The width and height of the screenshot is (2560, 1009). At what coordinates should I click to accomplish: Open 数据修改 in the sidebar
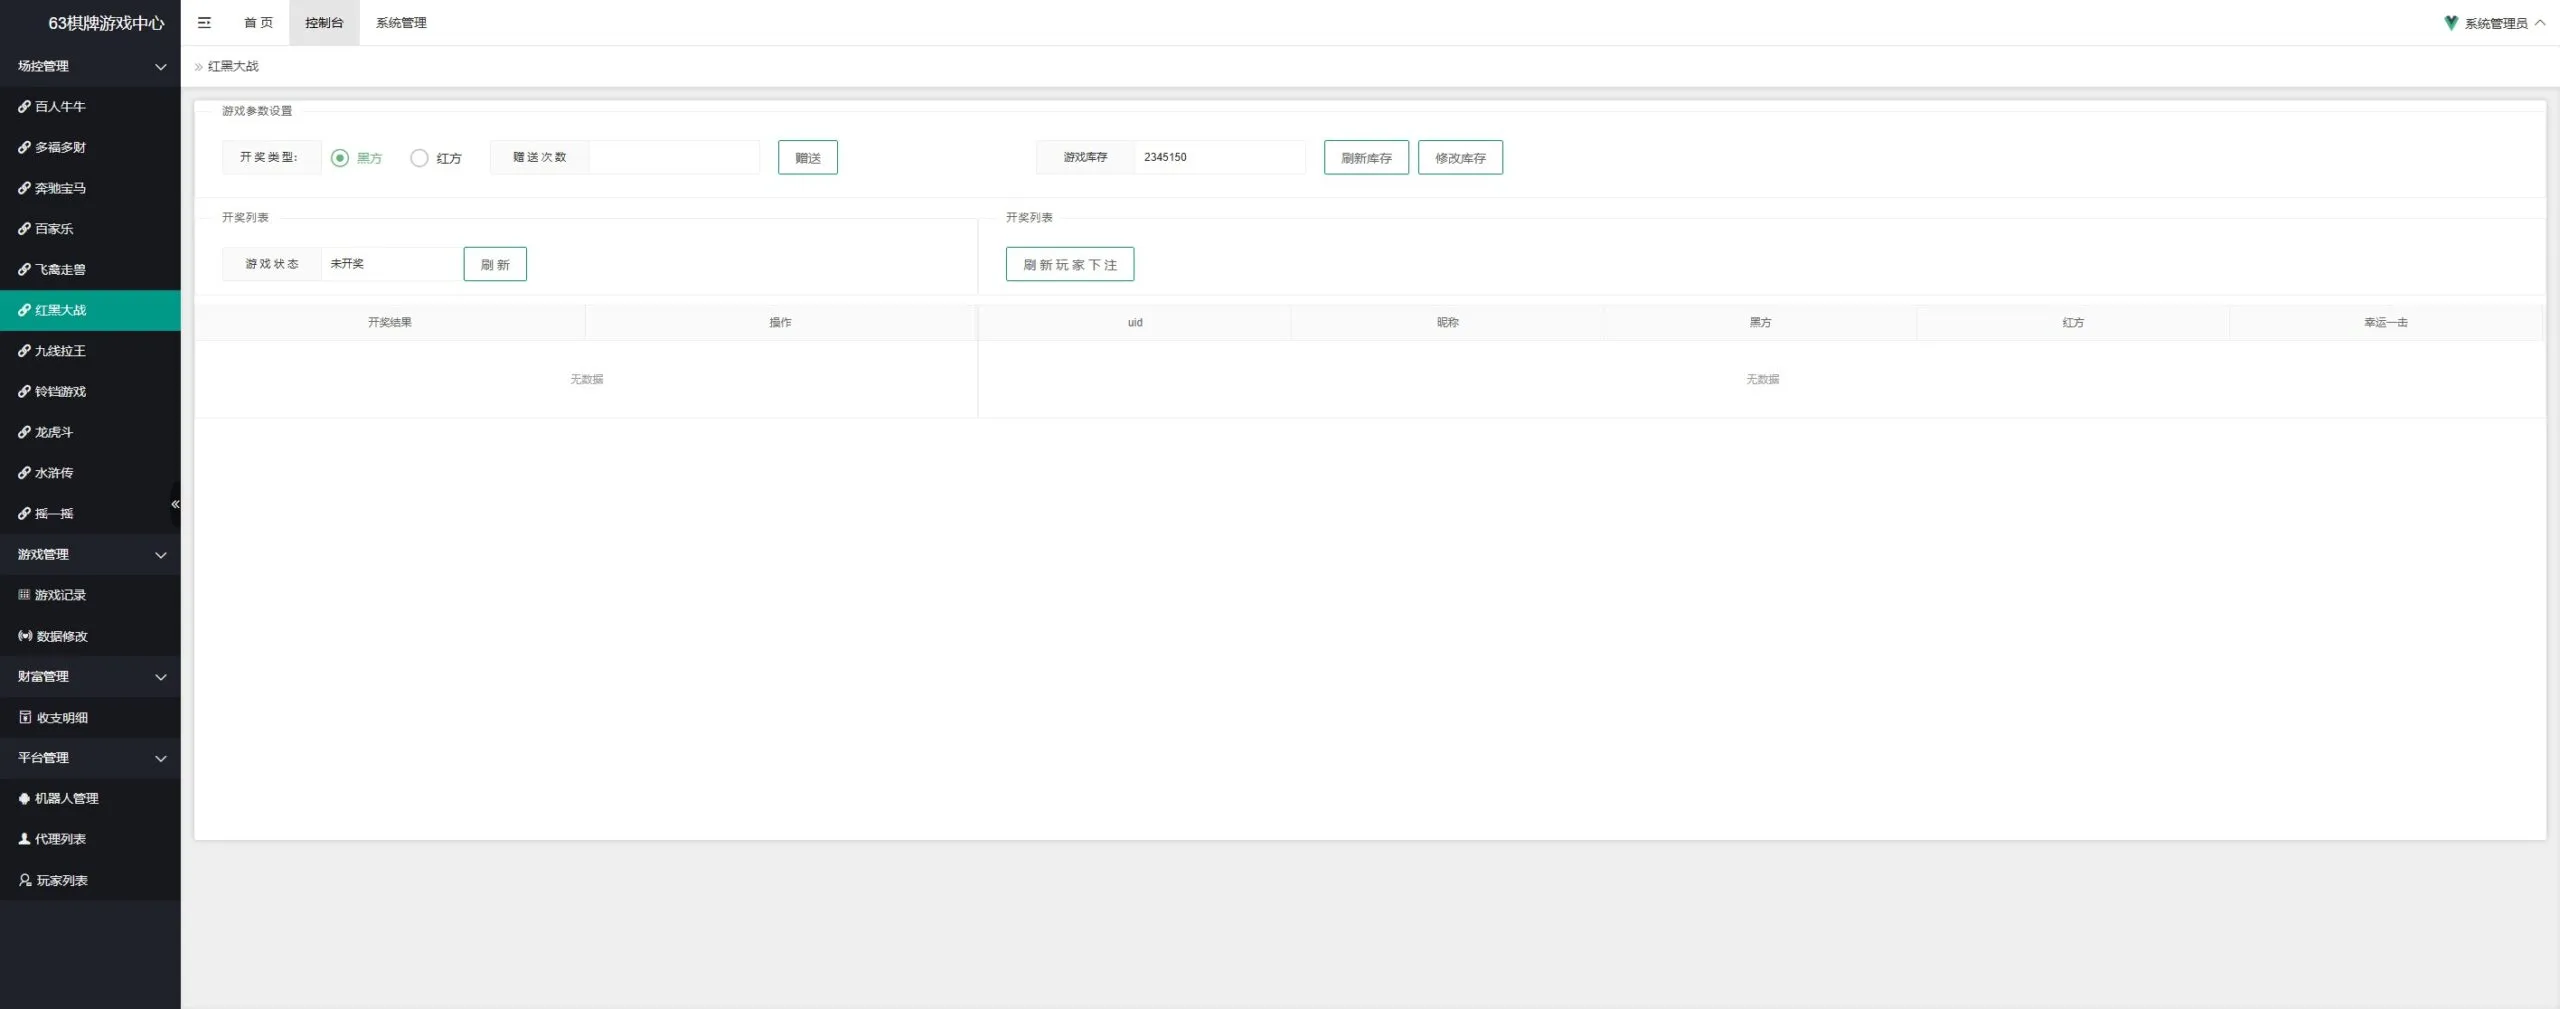click(x=90, y=636)
